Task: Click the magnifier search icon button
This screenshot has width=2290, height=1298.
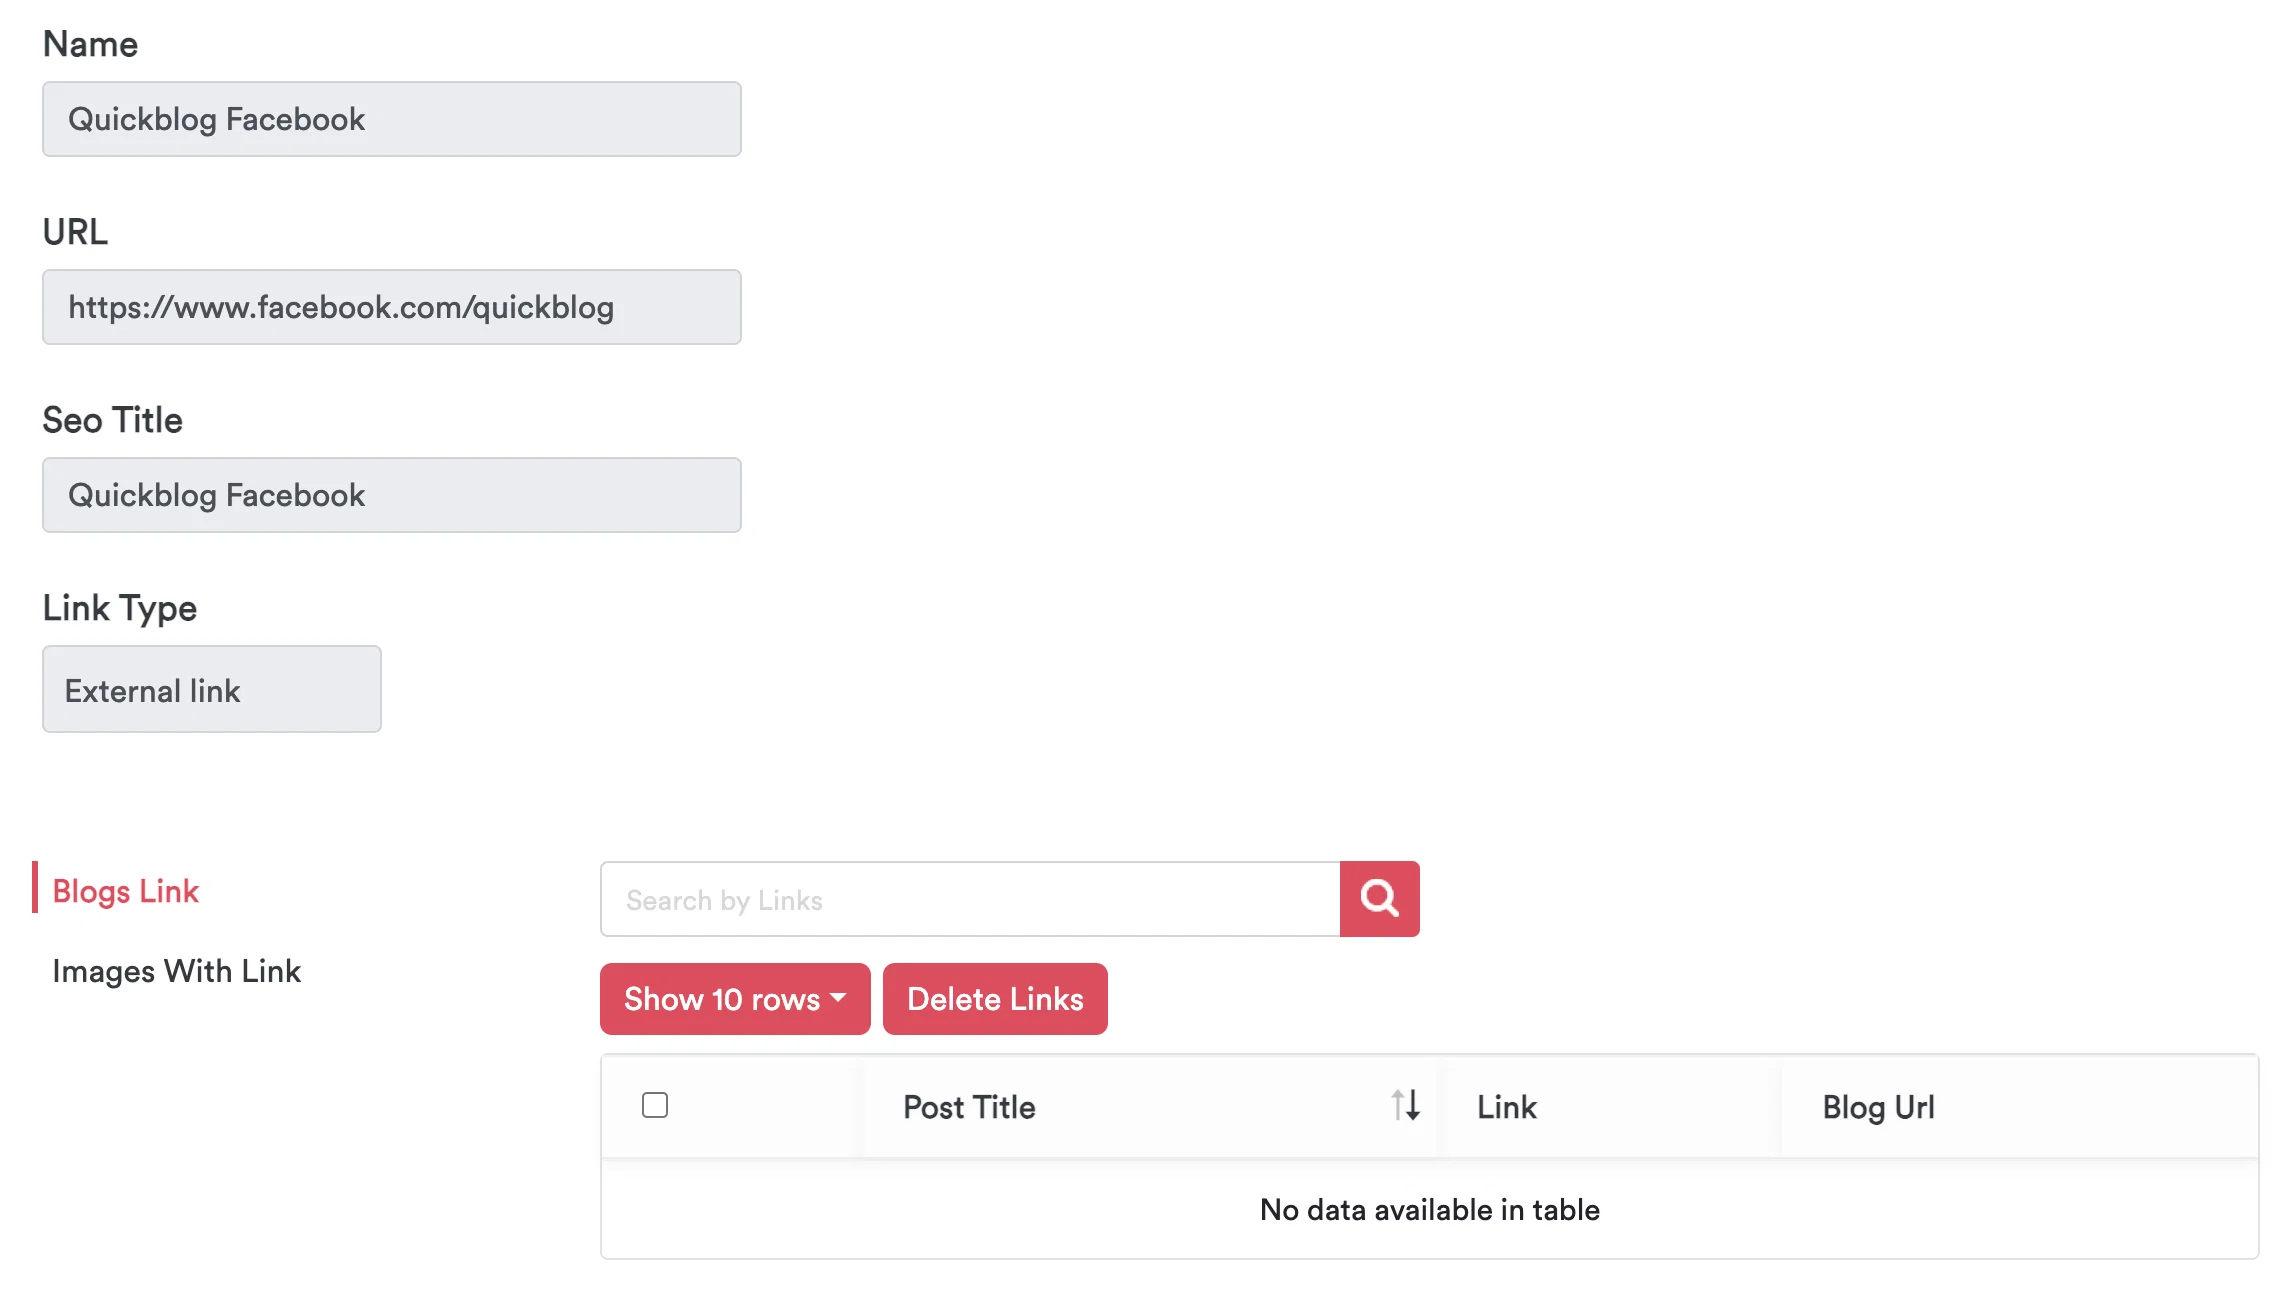Action: click(x=1379, y=898)
